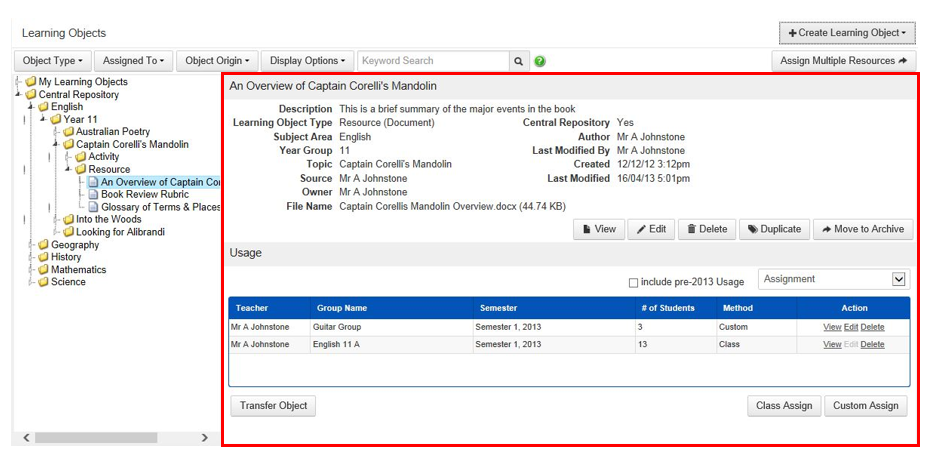Click into the Keyword Search field
Image resolution: width=932 pixels, height=457 pixels.
pos(433,61)
